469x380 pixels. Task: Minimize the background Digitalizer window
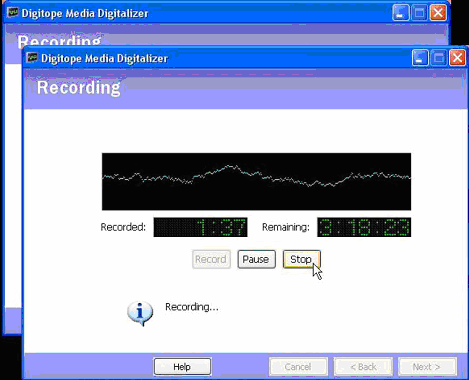pyautogui.click(x=401, y=13)
